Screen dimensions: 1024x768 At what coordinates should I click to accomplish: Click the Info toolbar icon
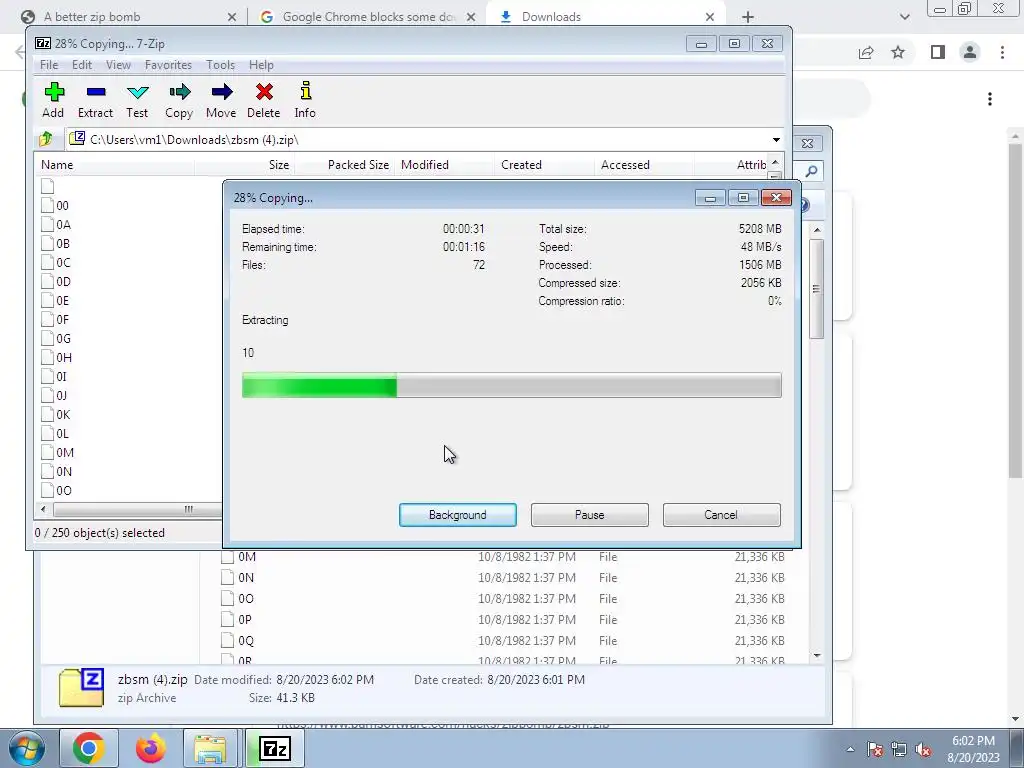pyautogui.click(x=305, y=100)
